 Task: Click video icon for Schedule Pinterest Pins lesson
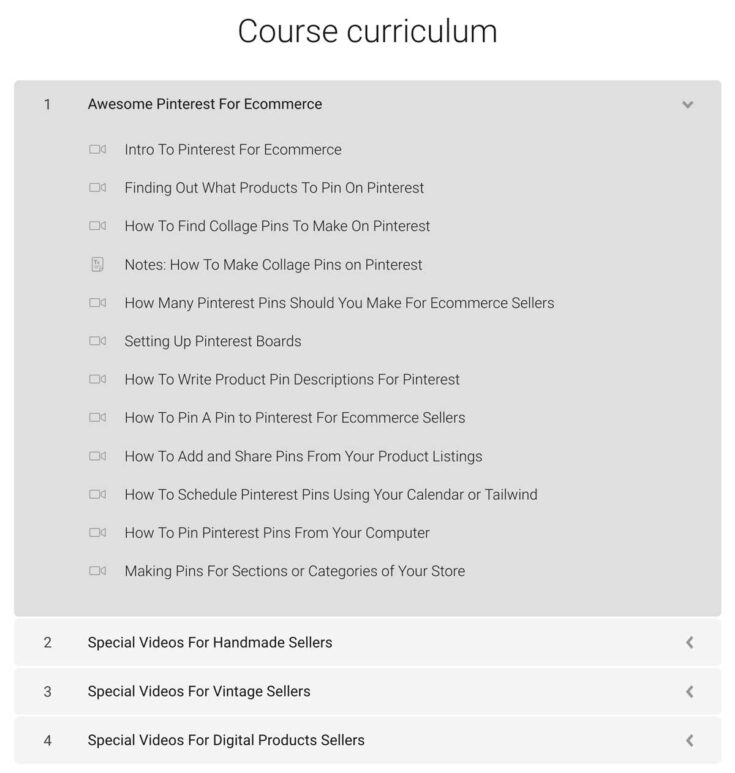[x=97, y=495]
